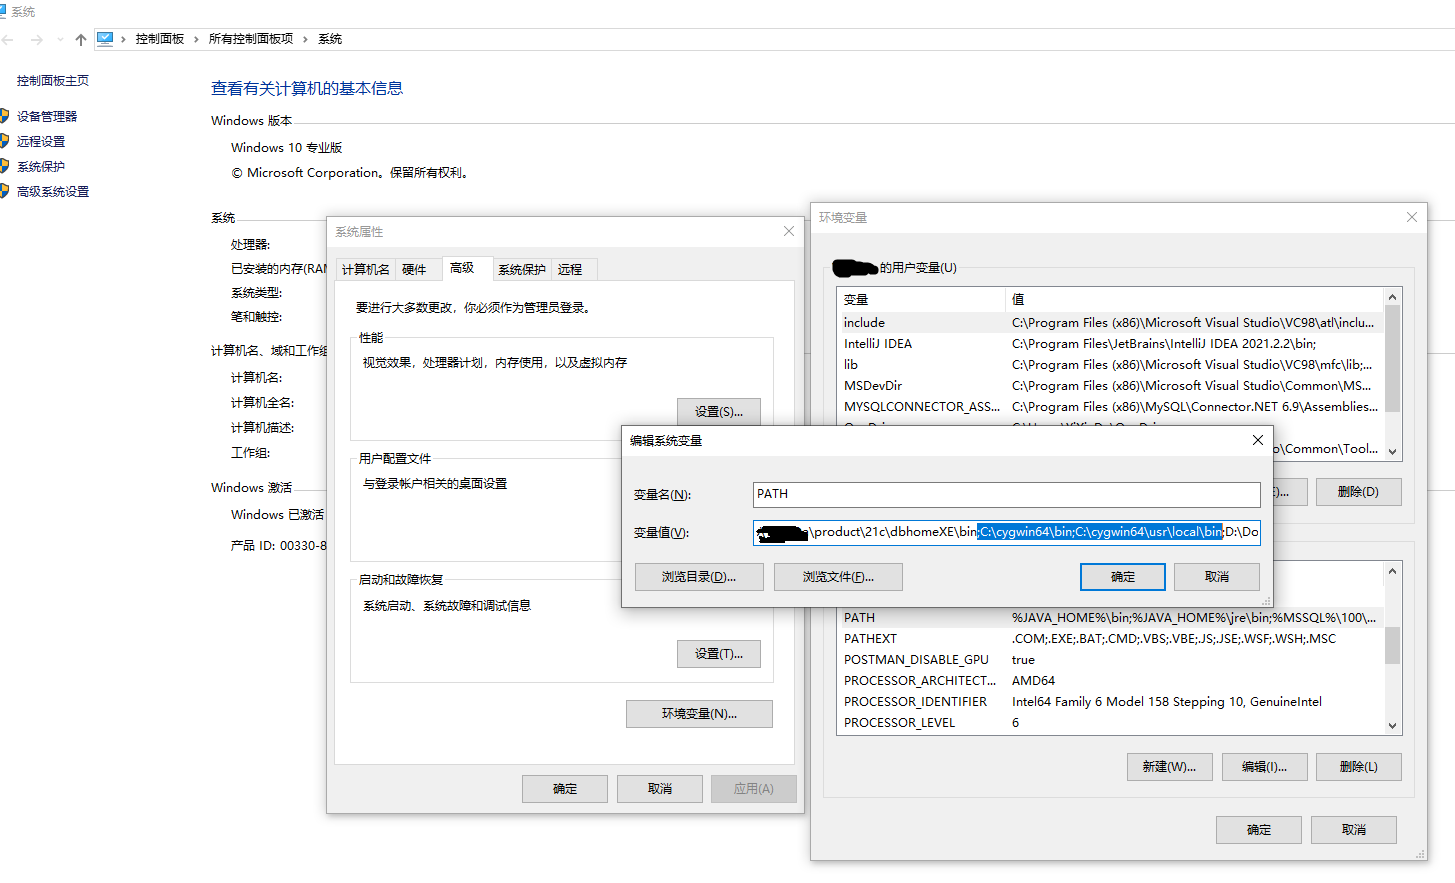This screenshot has width=1455, height=883.
Task: Click 浏览目录(D)... button
Action: pyautogui.click(x=699, y=577)
